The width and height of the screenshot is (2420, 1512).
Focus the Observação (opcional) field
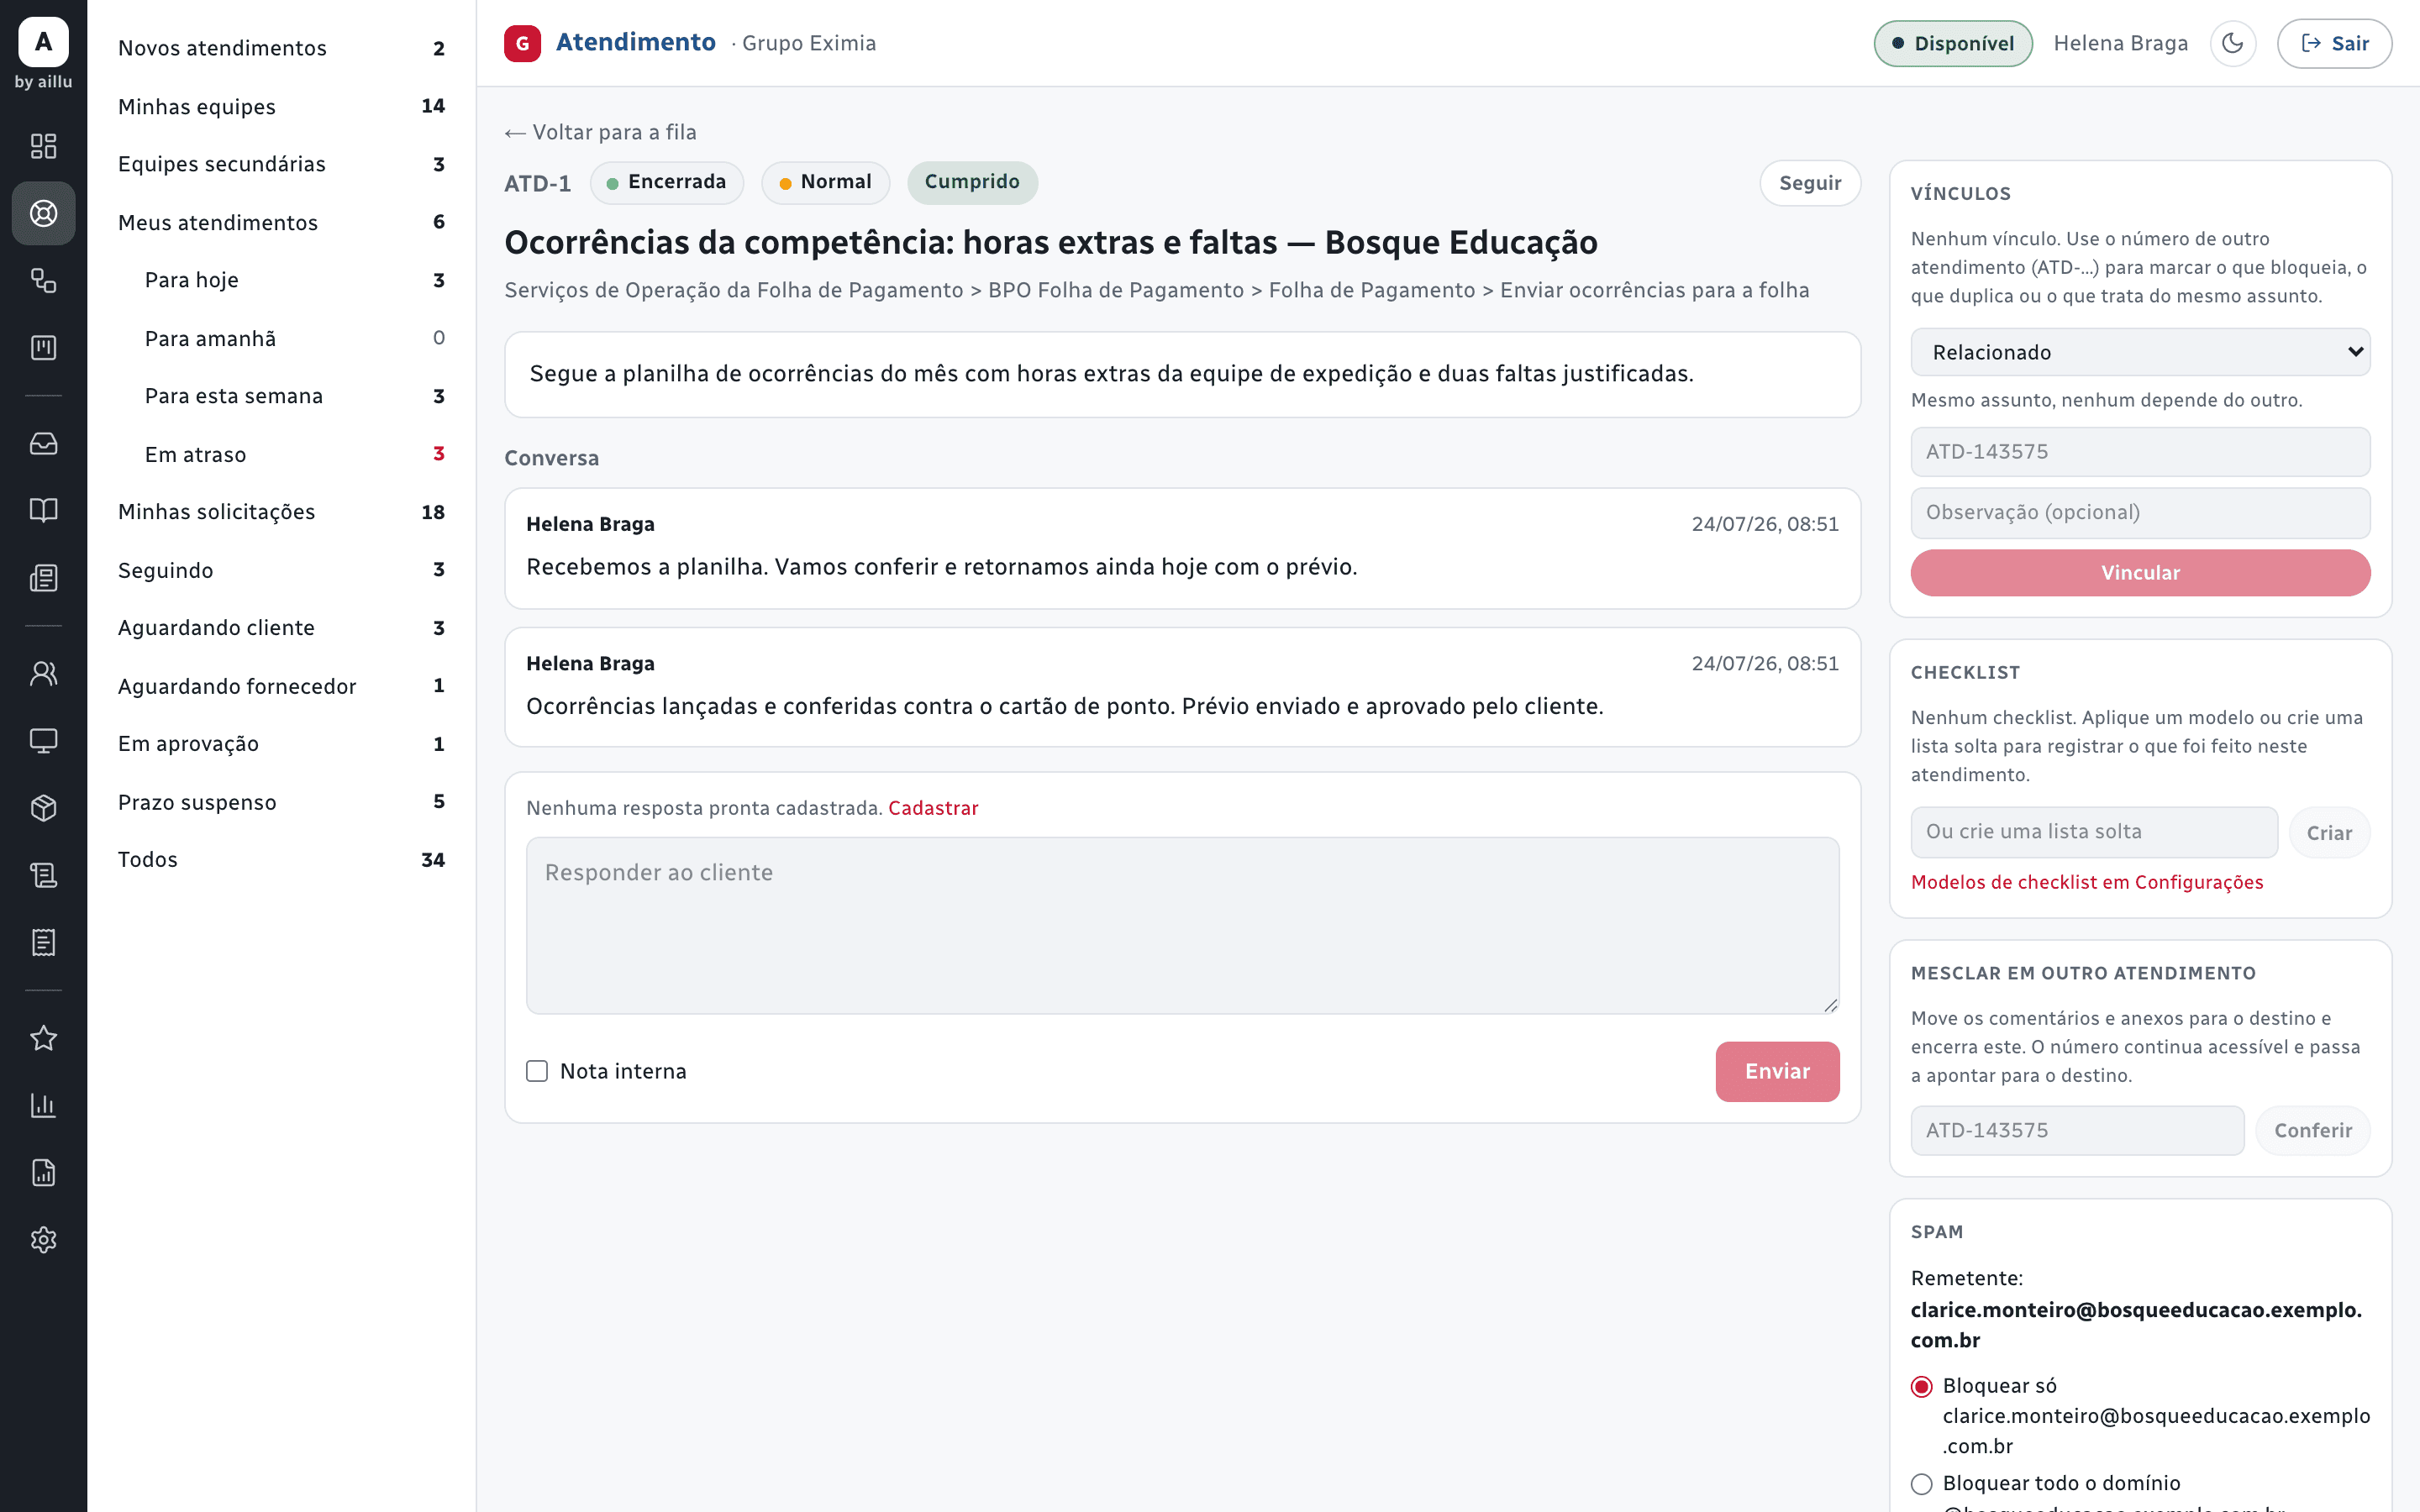2140,512
